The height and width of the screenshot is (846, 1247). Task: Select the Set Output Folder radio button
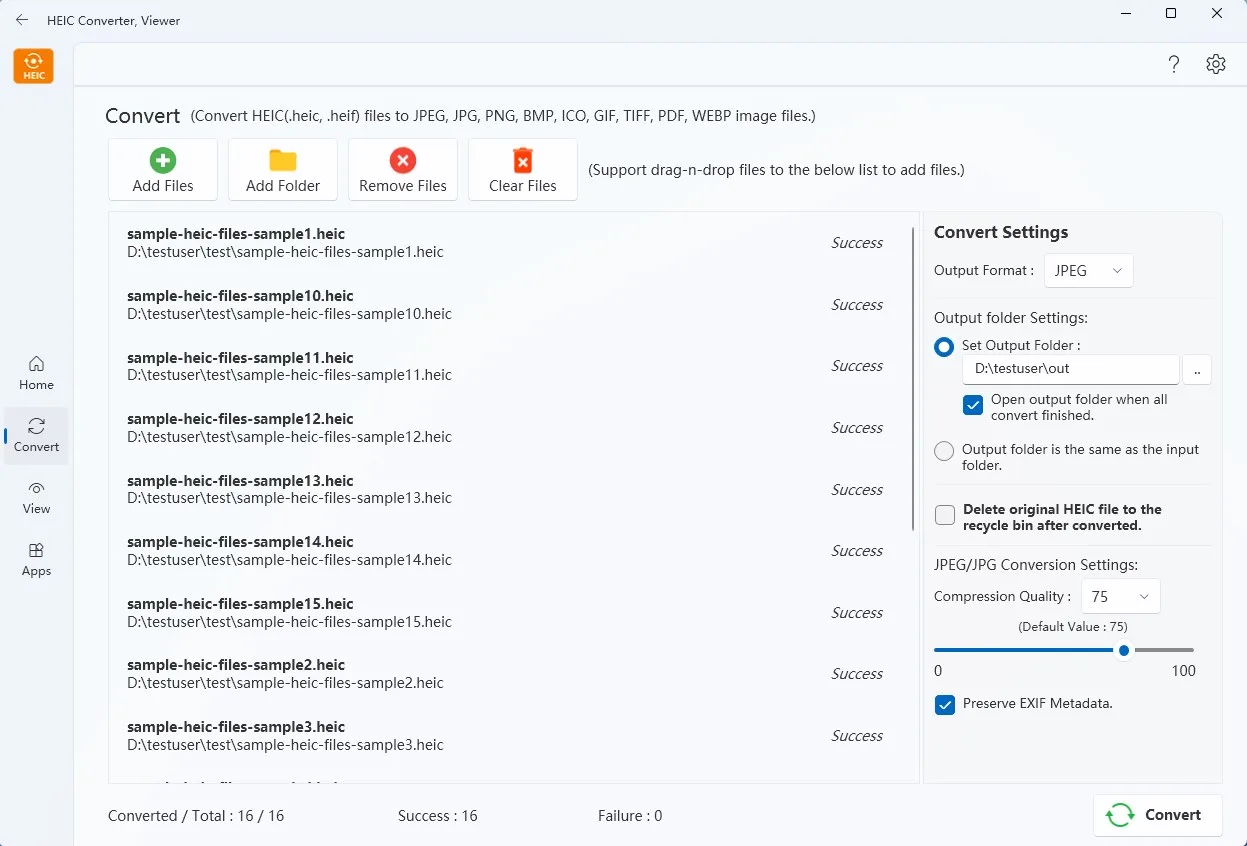pos(944,347)
